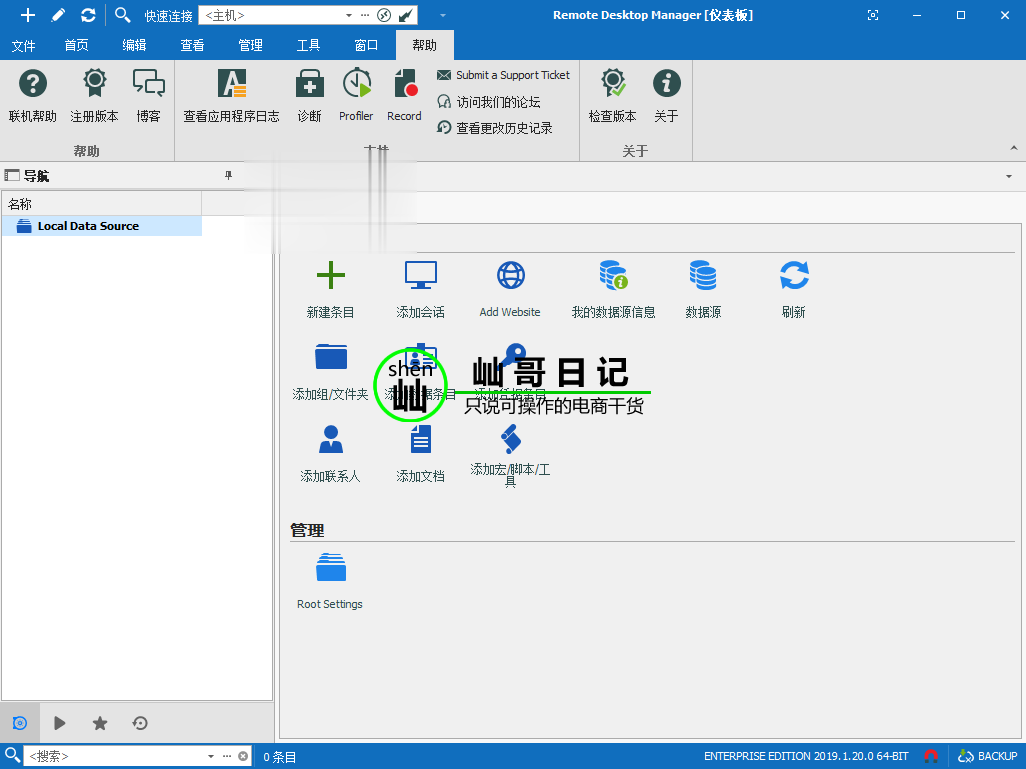
Task: Switch to the 编辑 ribbon tab
Action: click(134, 45)
